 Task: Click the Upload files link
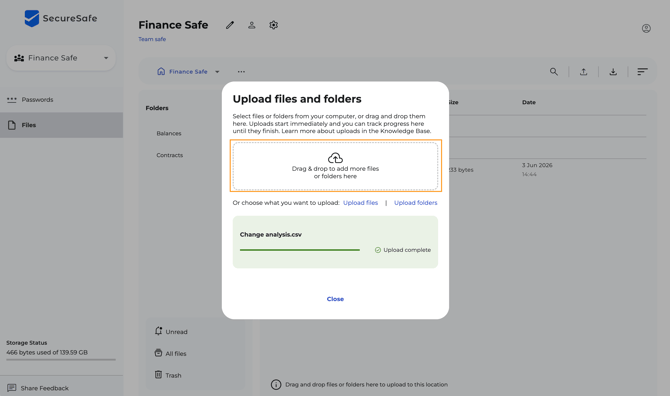pyautogui.click(x=360, y=203)
